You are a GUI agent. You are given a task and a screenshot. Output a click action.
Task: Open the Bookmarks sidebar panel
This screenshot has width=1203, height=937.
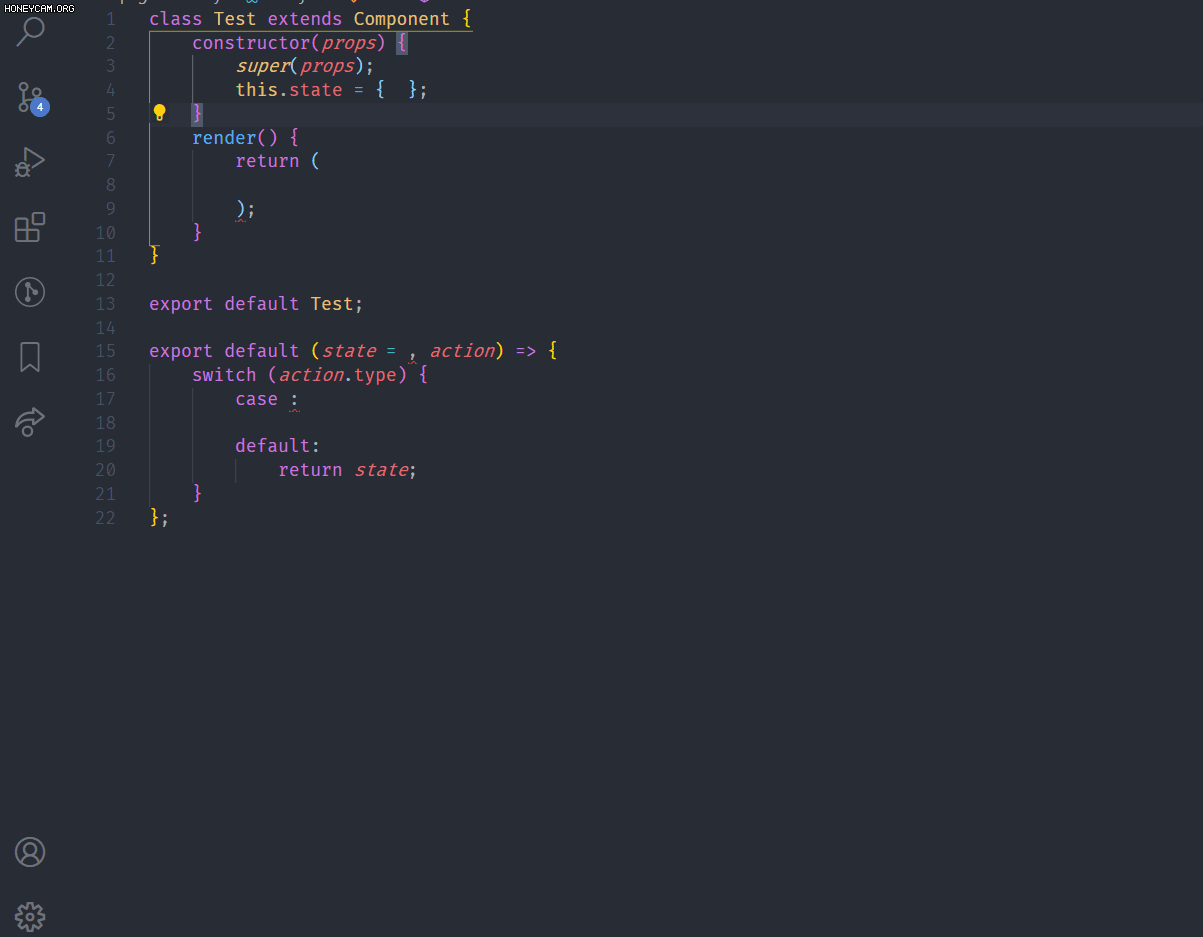30,357
